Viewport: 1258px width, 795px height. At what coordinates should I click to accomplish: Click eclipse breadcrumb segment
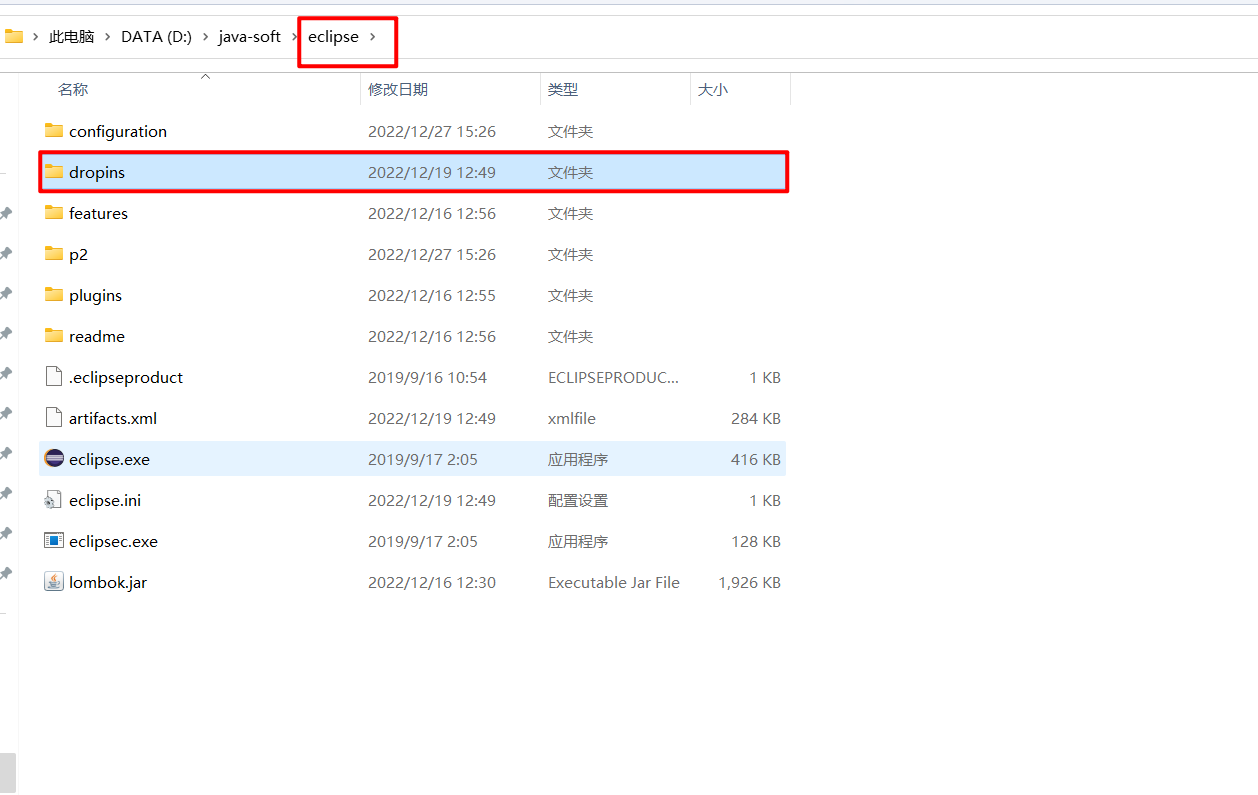[x=333, y=37]
